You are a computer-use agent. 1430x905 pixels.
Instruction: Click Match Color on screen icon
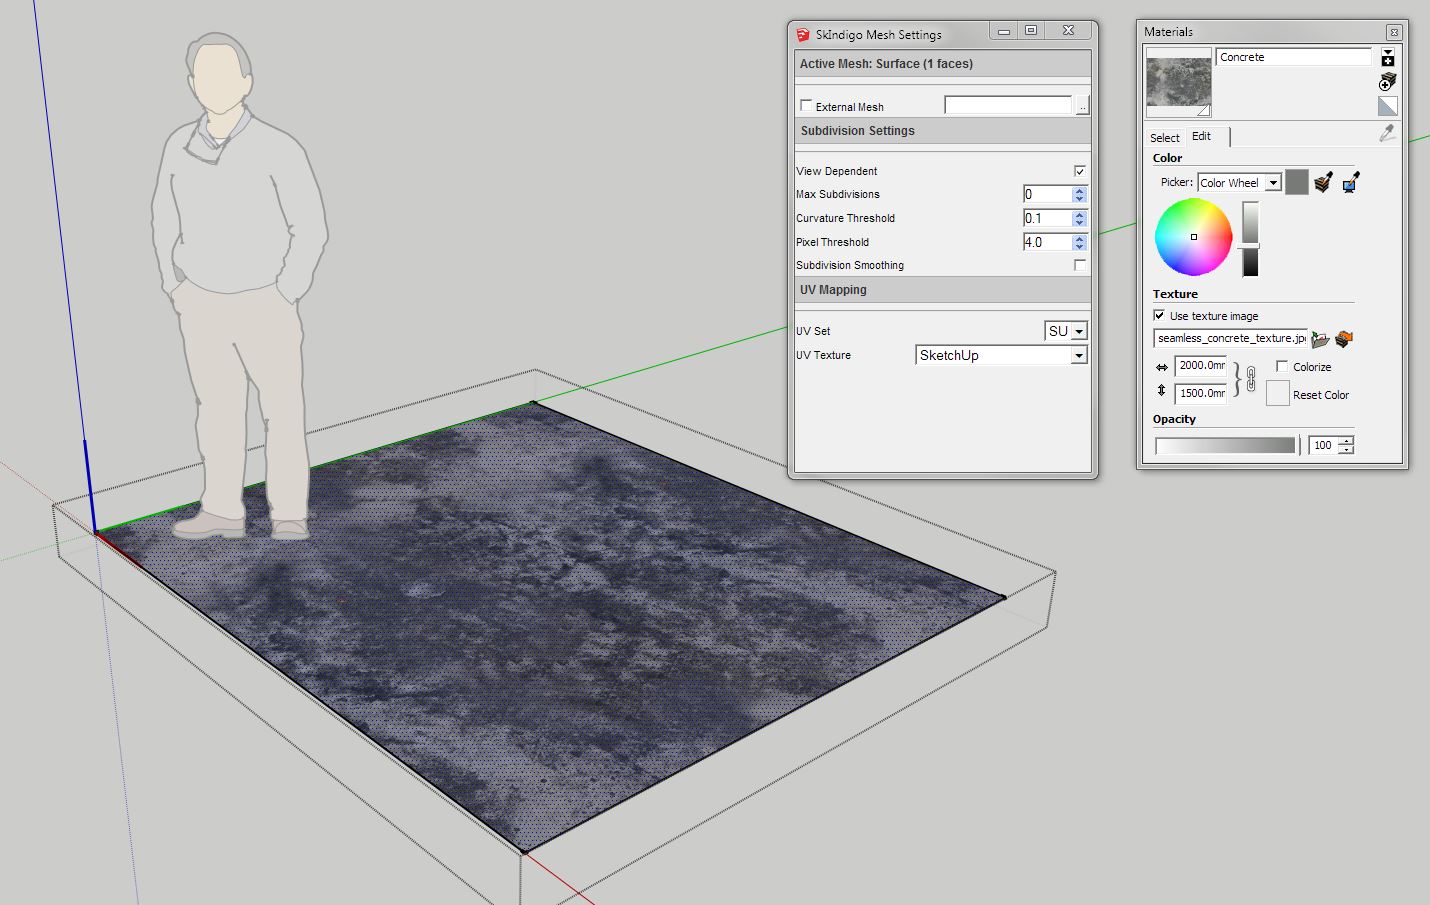pos(1350,183)
